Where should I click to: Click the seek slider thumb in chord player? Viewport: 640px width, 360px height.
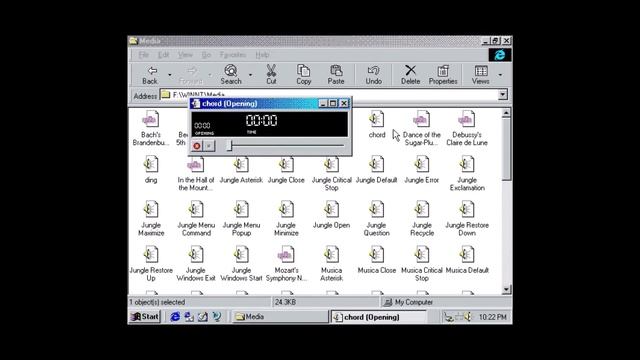click(x=230, y=145)
